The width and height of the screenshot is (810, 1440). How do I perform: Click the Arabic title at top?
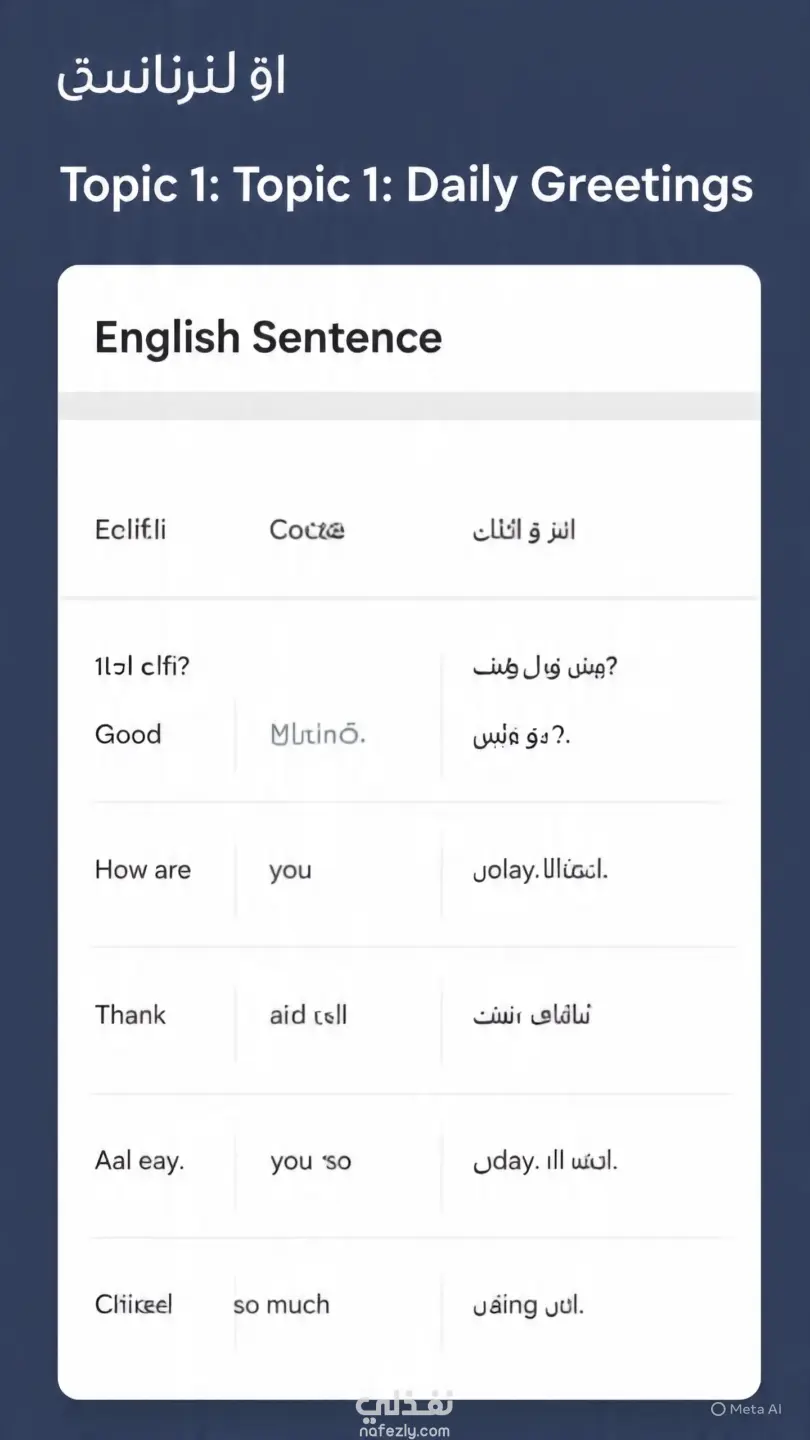point(171,77)
